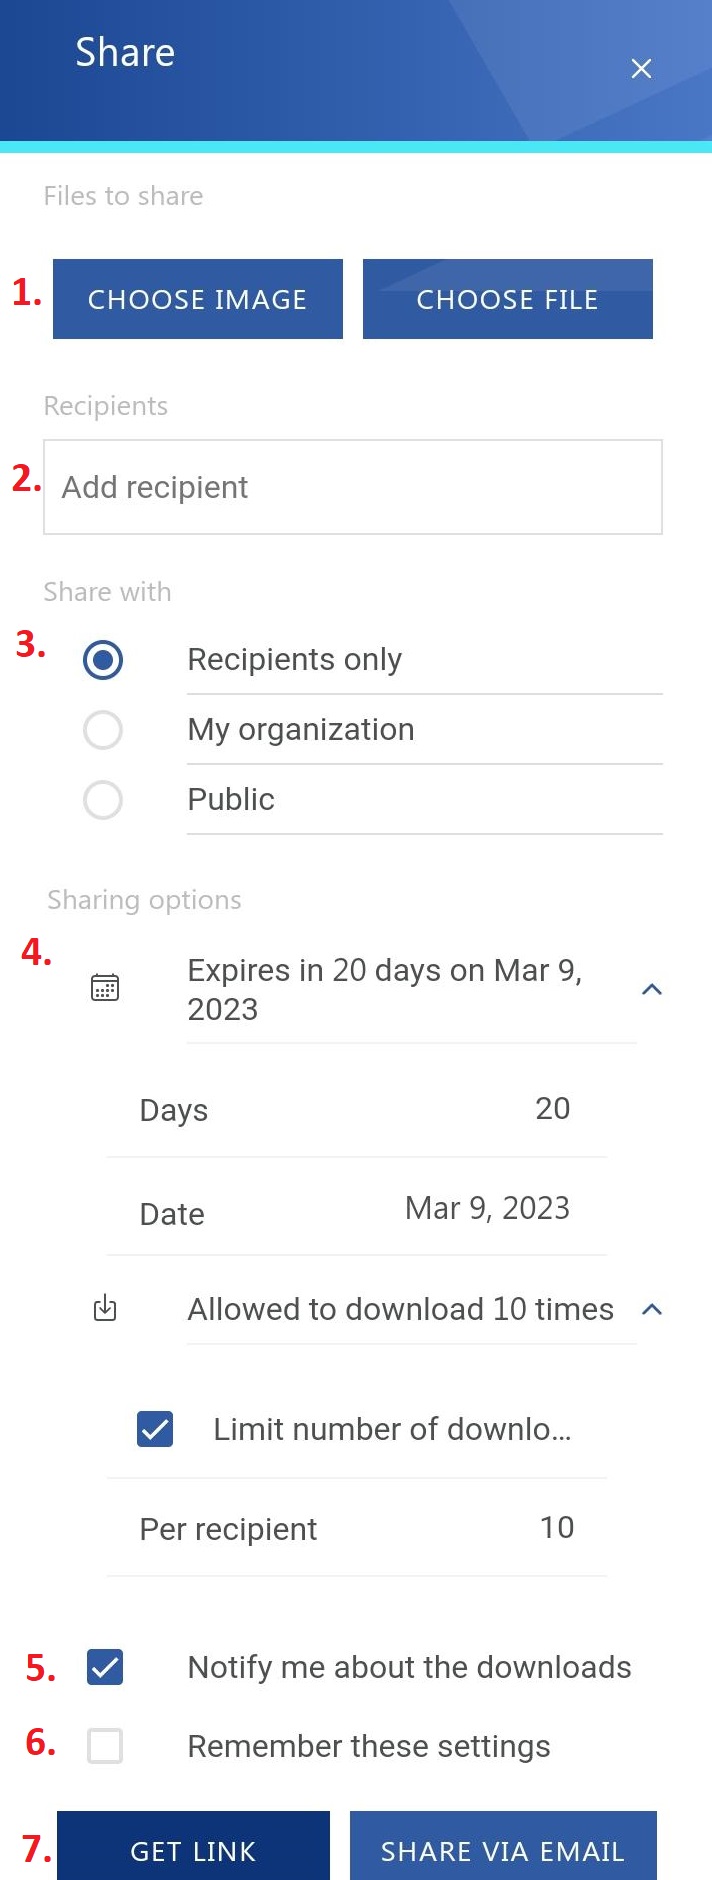Edit the Days value of 20
Image resolution: width=712 pixels, height=1880 pixels.
click(552, 1108)
